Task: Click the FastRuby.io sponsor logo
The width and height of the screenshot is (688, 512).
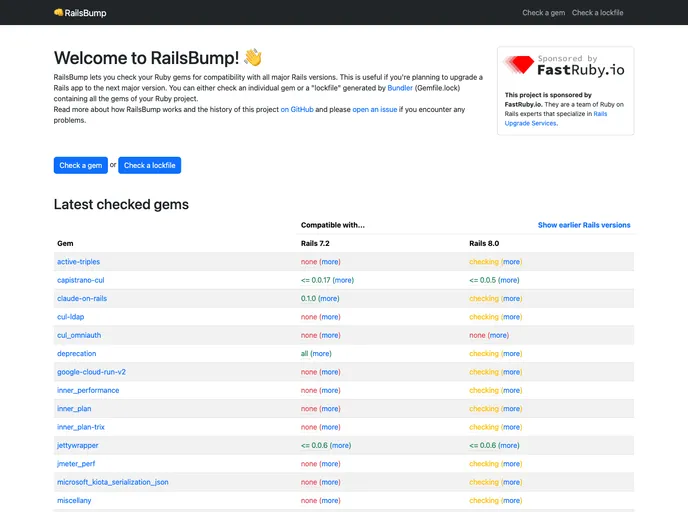Action: point(565,66)
